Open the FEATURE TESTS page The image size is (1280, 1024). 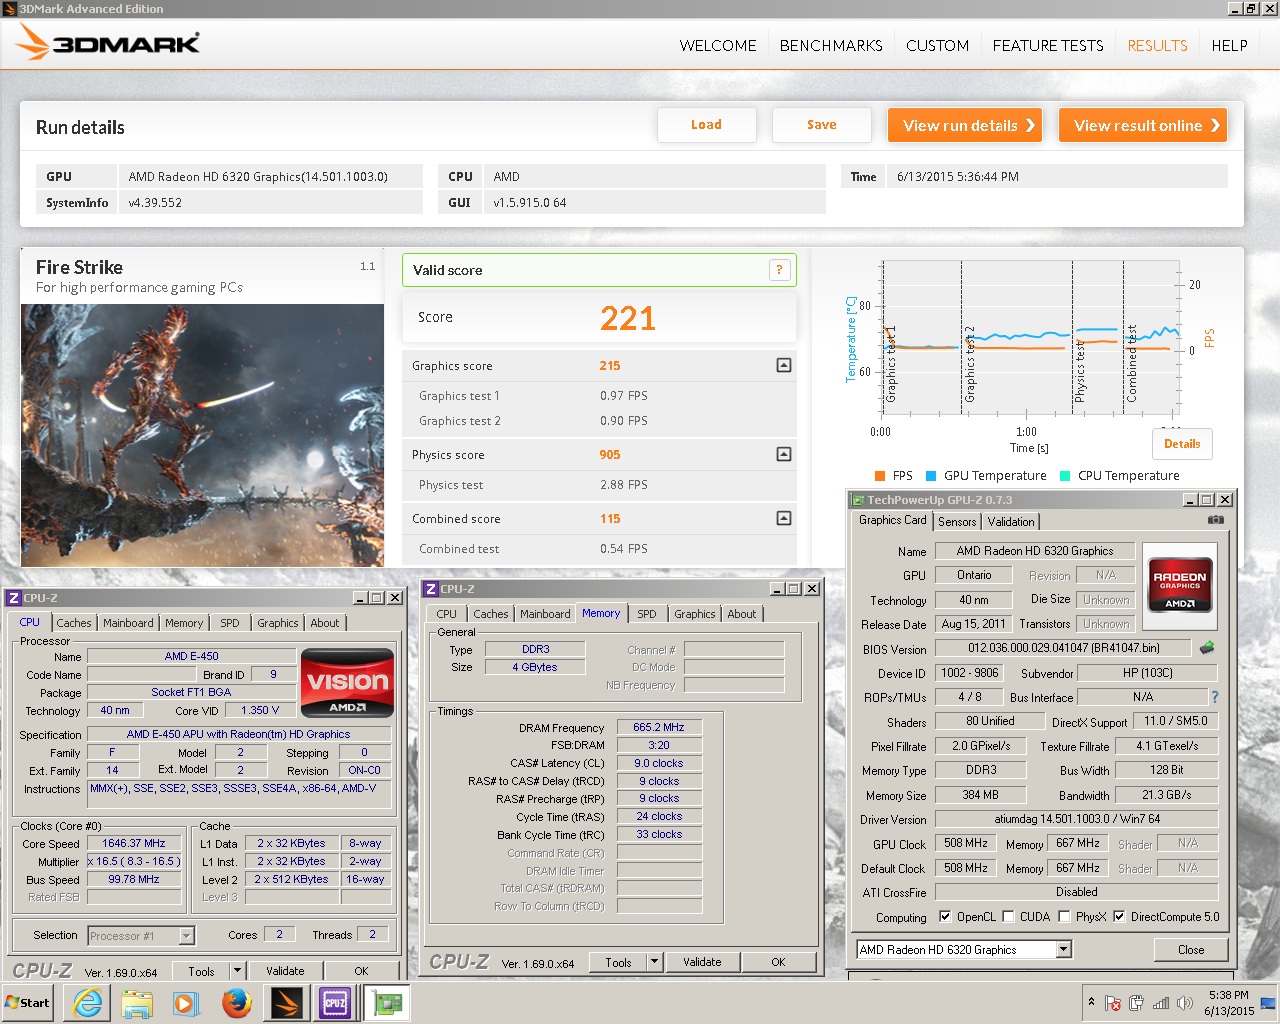click(x=1048, y=45)
